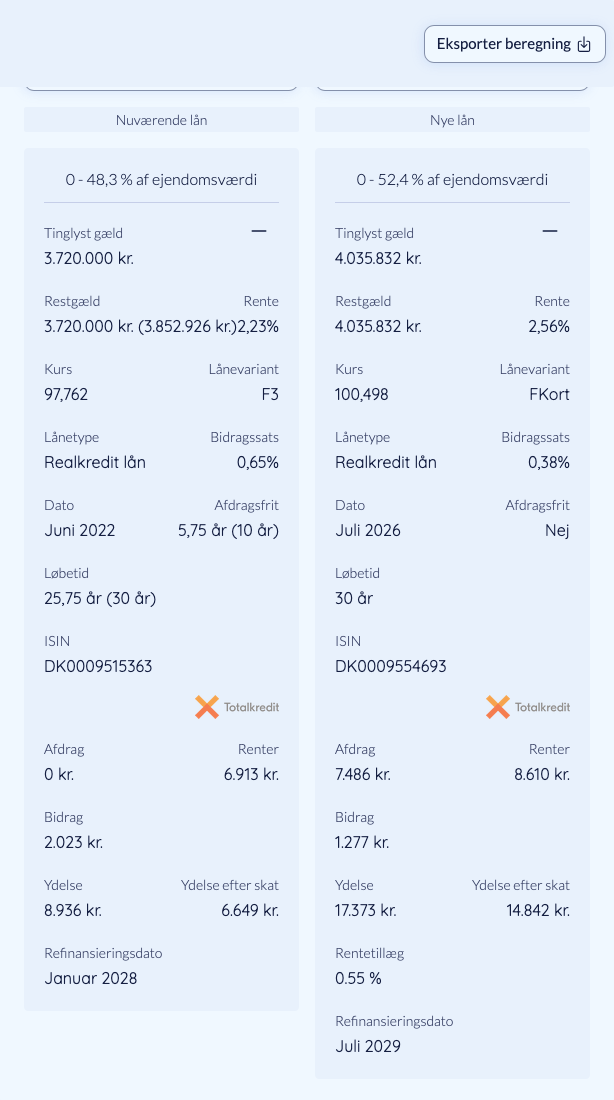Select the Nuværende lån header
Image resolution: width=614 pixels, height=1100 pixels.
point(161,120)
